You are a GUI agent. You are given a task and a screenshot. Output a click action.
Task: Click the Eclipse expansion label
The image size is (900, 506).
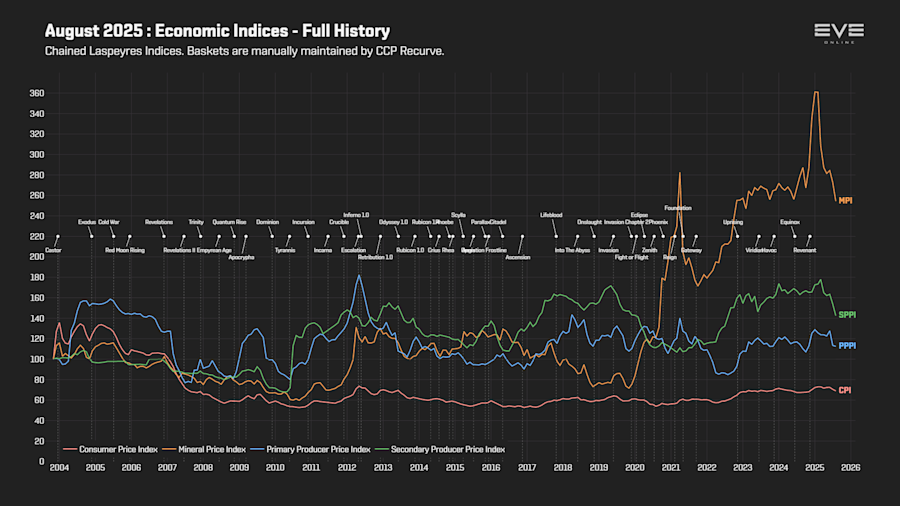(x=639, y=216)
